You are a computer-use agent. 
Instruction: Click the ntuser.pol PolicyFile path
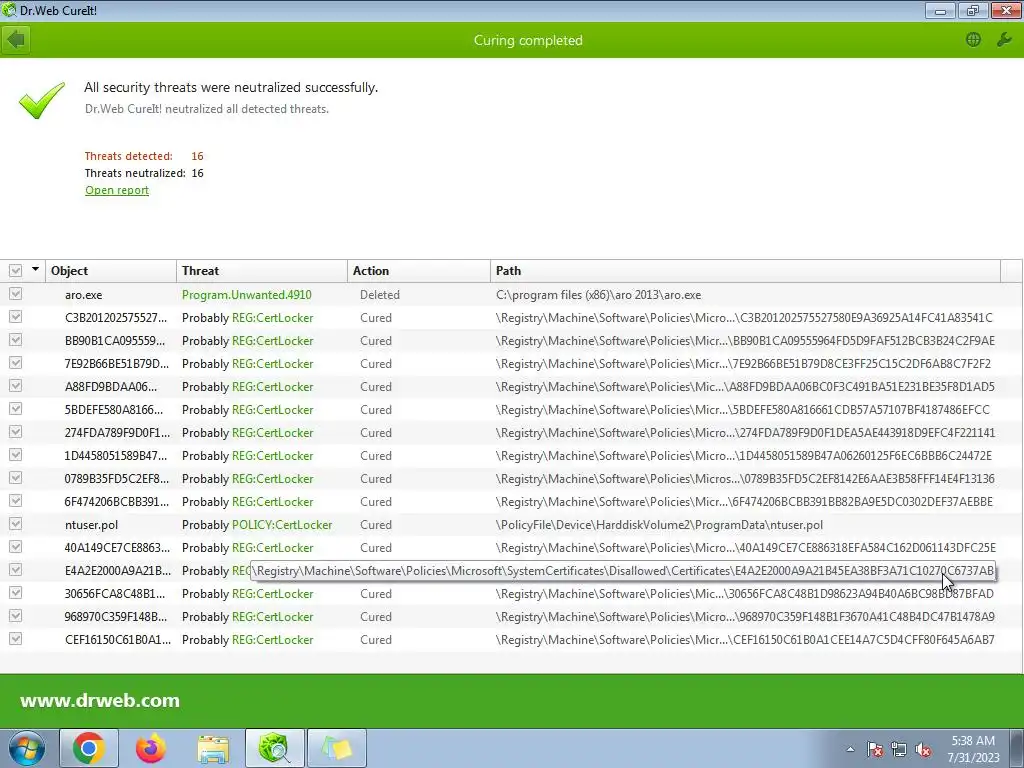click(659, 524)
